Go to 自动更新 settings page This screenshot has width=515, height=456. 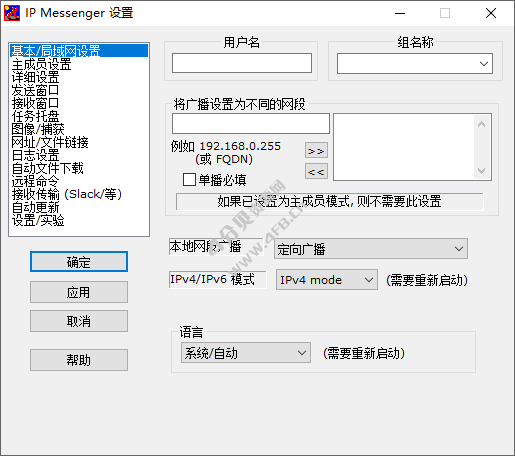[x=35, y=207]
